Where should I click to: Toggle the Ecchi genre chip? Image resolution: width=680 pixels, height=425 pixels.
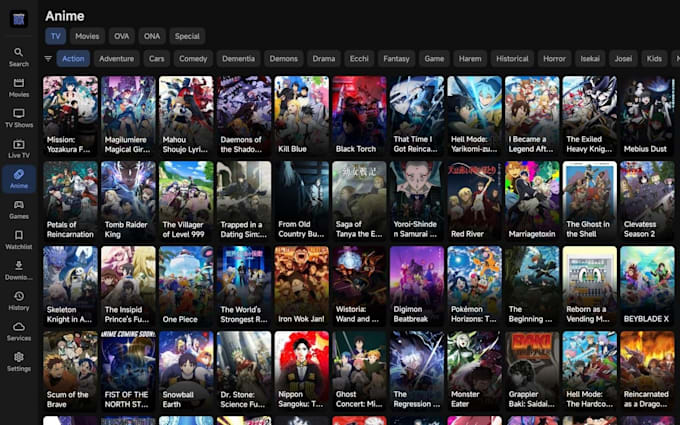(x=359, y=59)
